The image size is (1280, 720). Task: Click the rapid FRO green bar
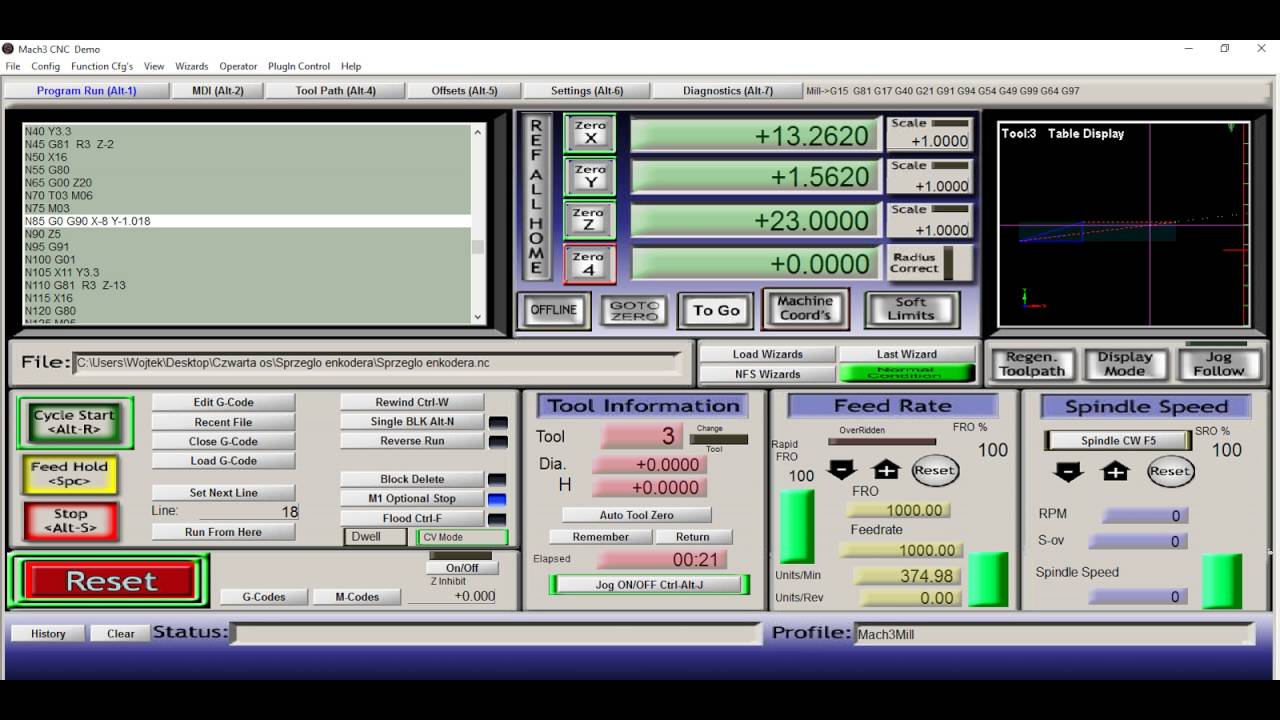pyautogui.click(x=797, y=526)
